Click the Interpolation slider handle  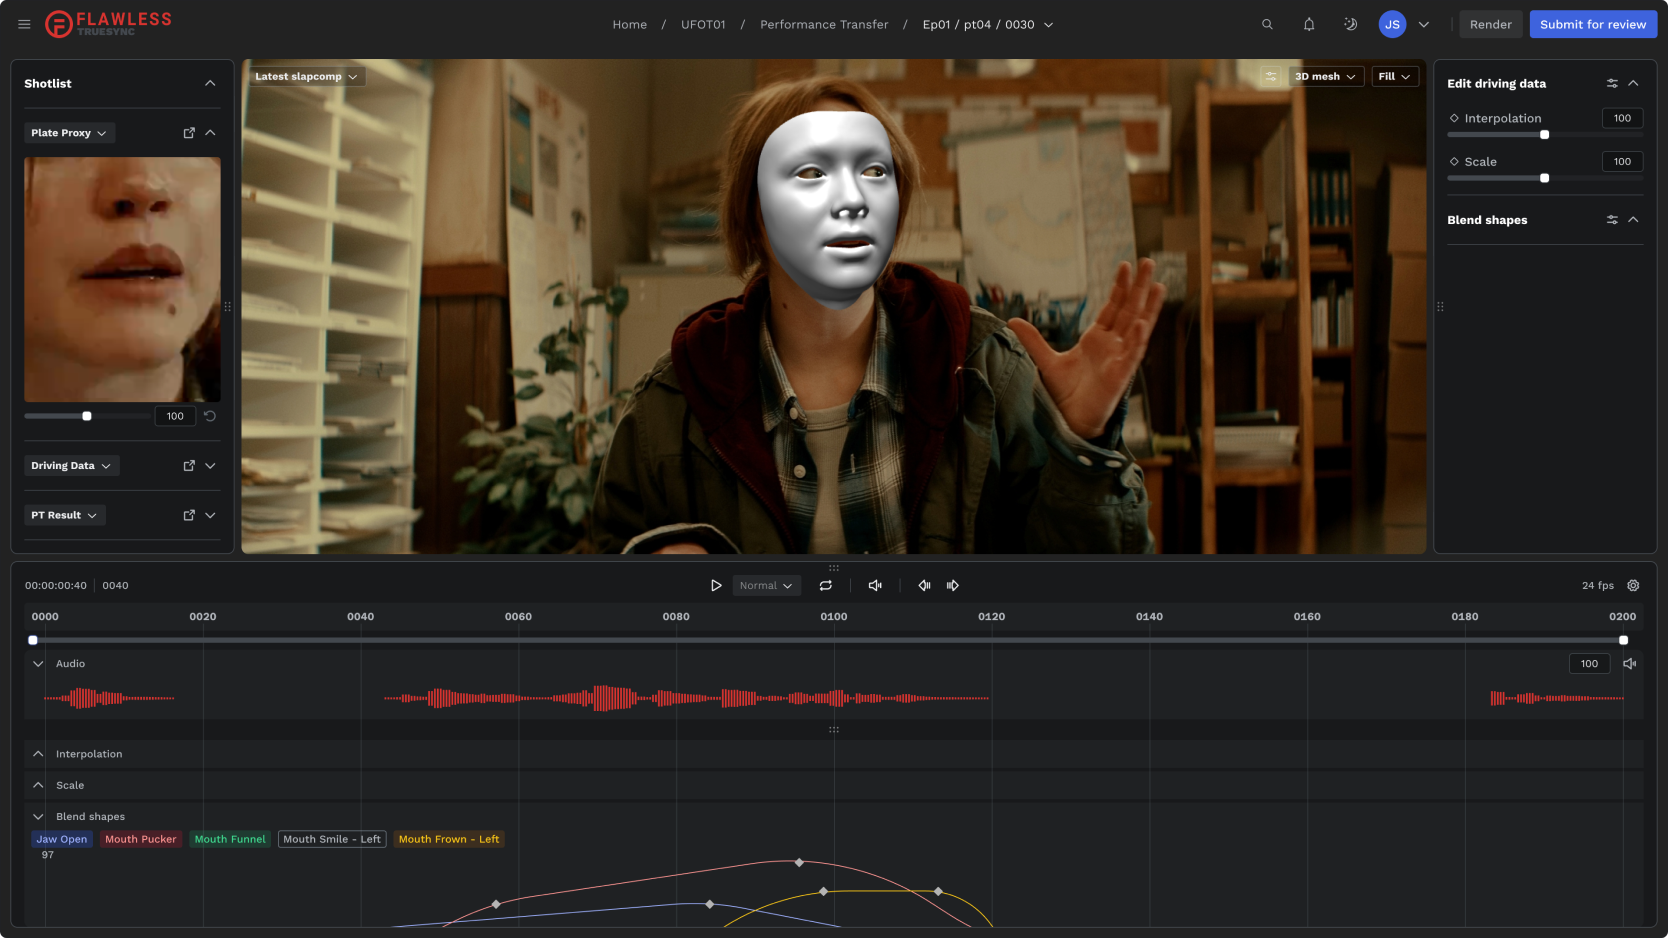[1544, 135]
